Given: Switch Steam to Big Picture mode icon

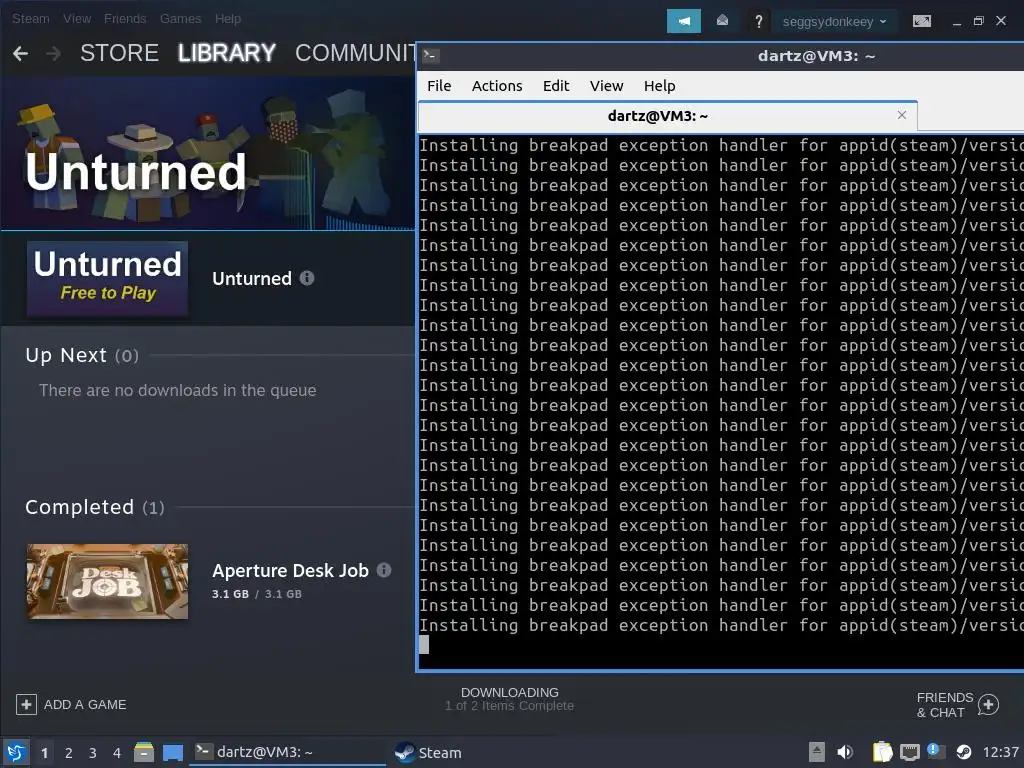Looking at the screenshot, I should [921, 22].
